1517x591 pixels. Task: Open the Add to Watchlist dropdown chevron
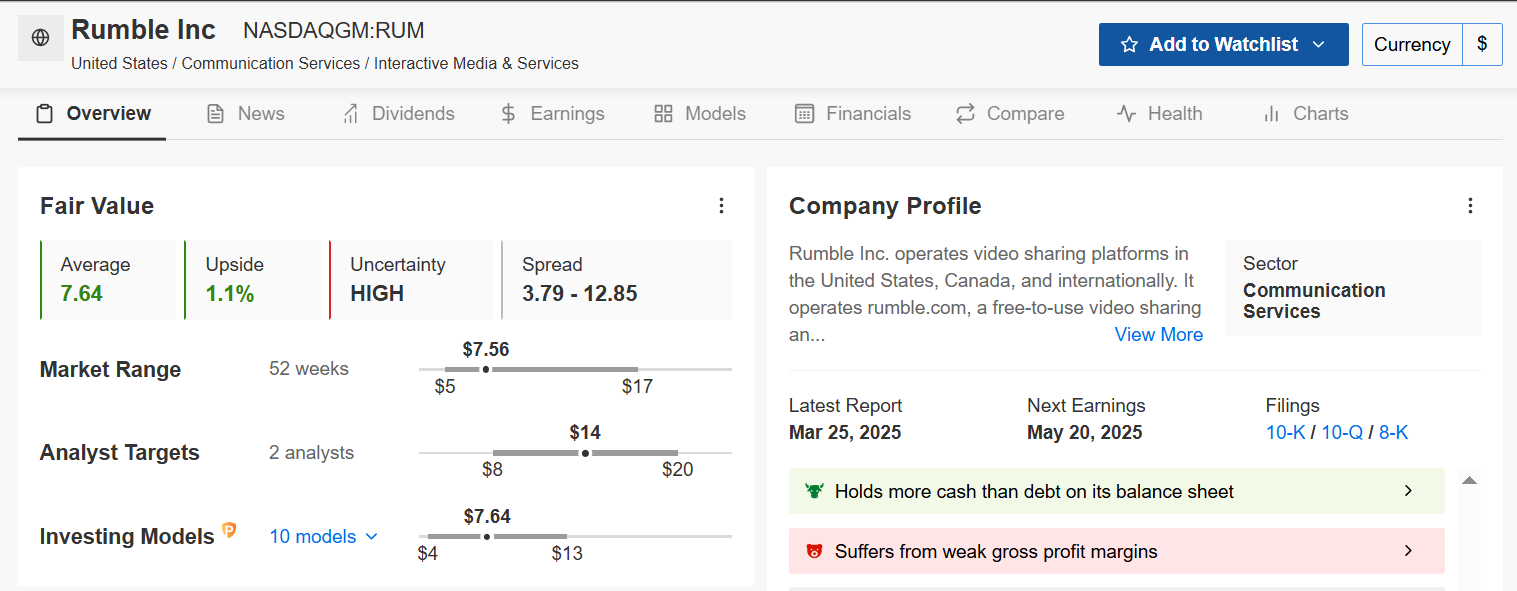pos(1318,45)
